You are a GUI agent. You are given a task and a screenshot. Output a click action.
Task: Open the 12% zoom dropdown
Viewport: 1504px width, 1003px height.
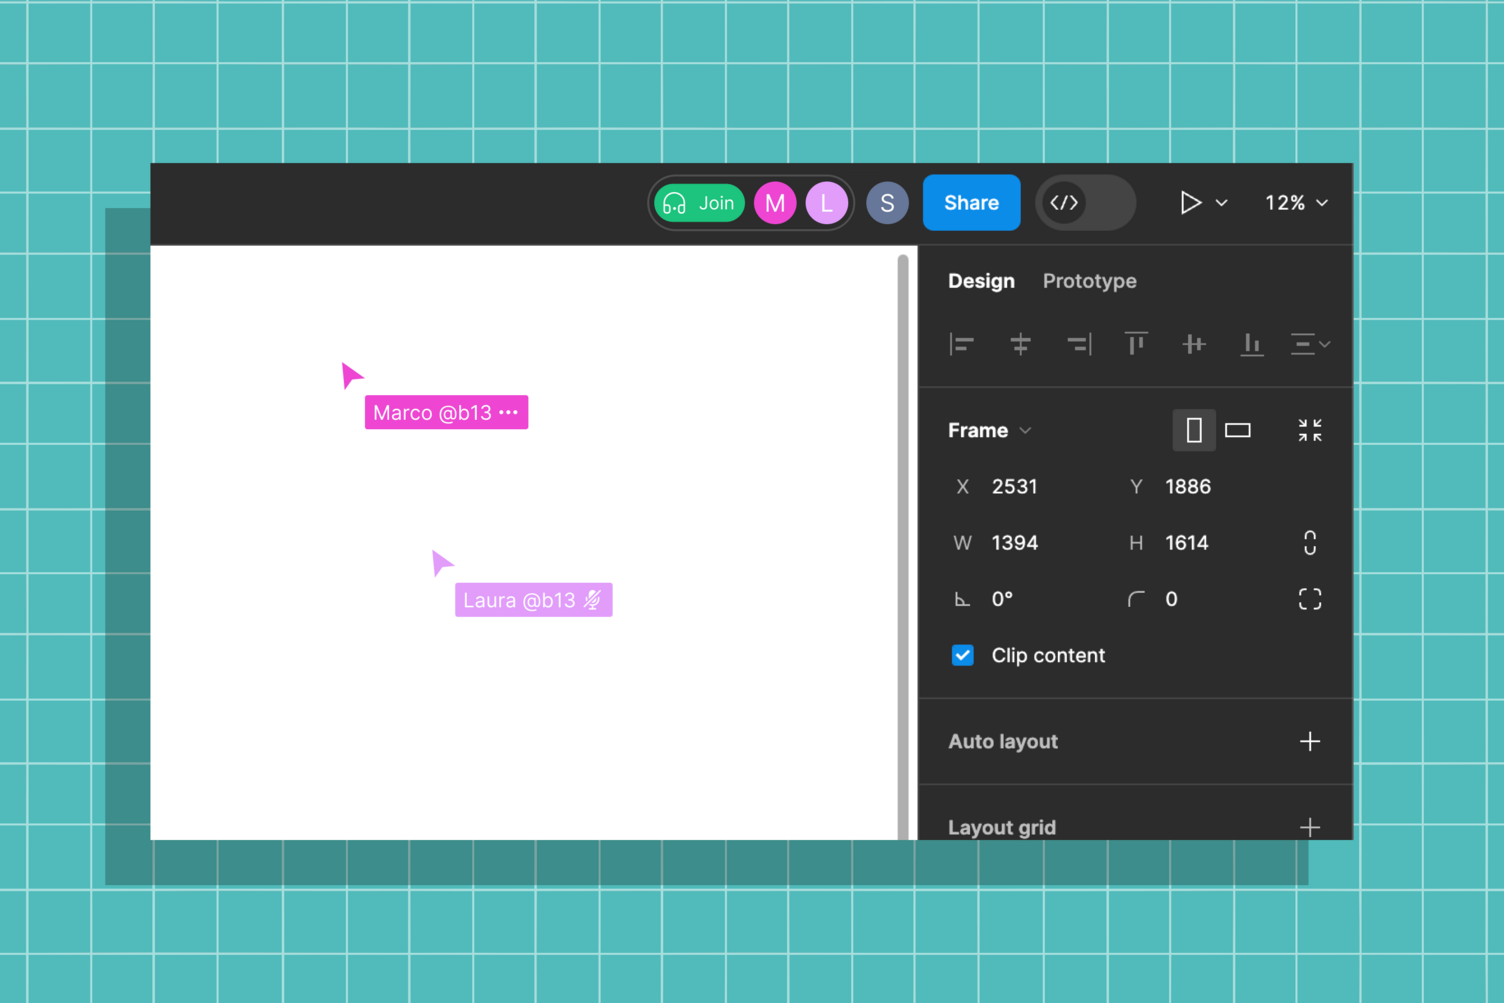(1295, 202)
